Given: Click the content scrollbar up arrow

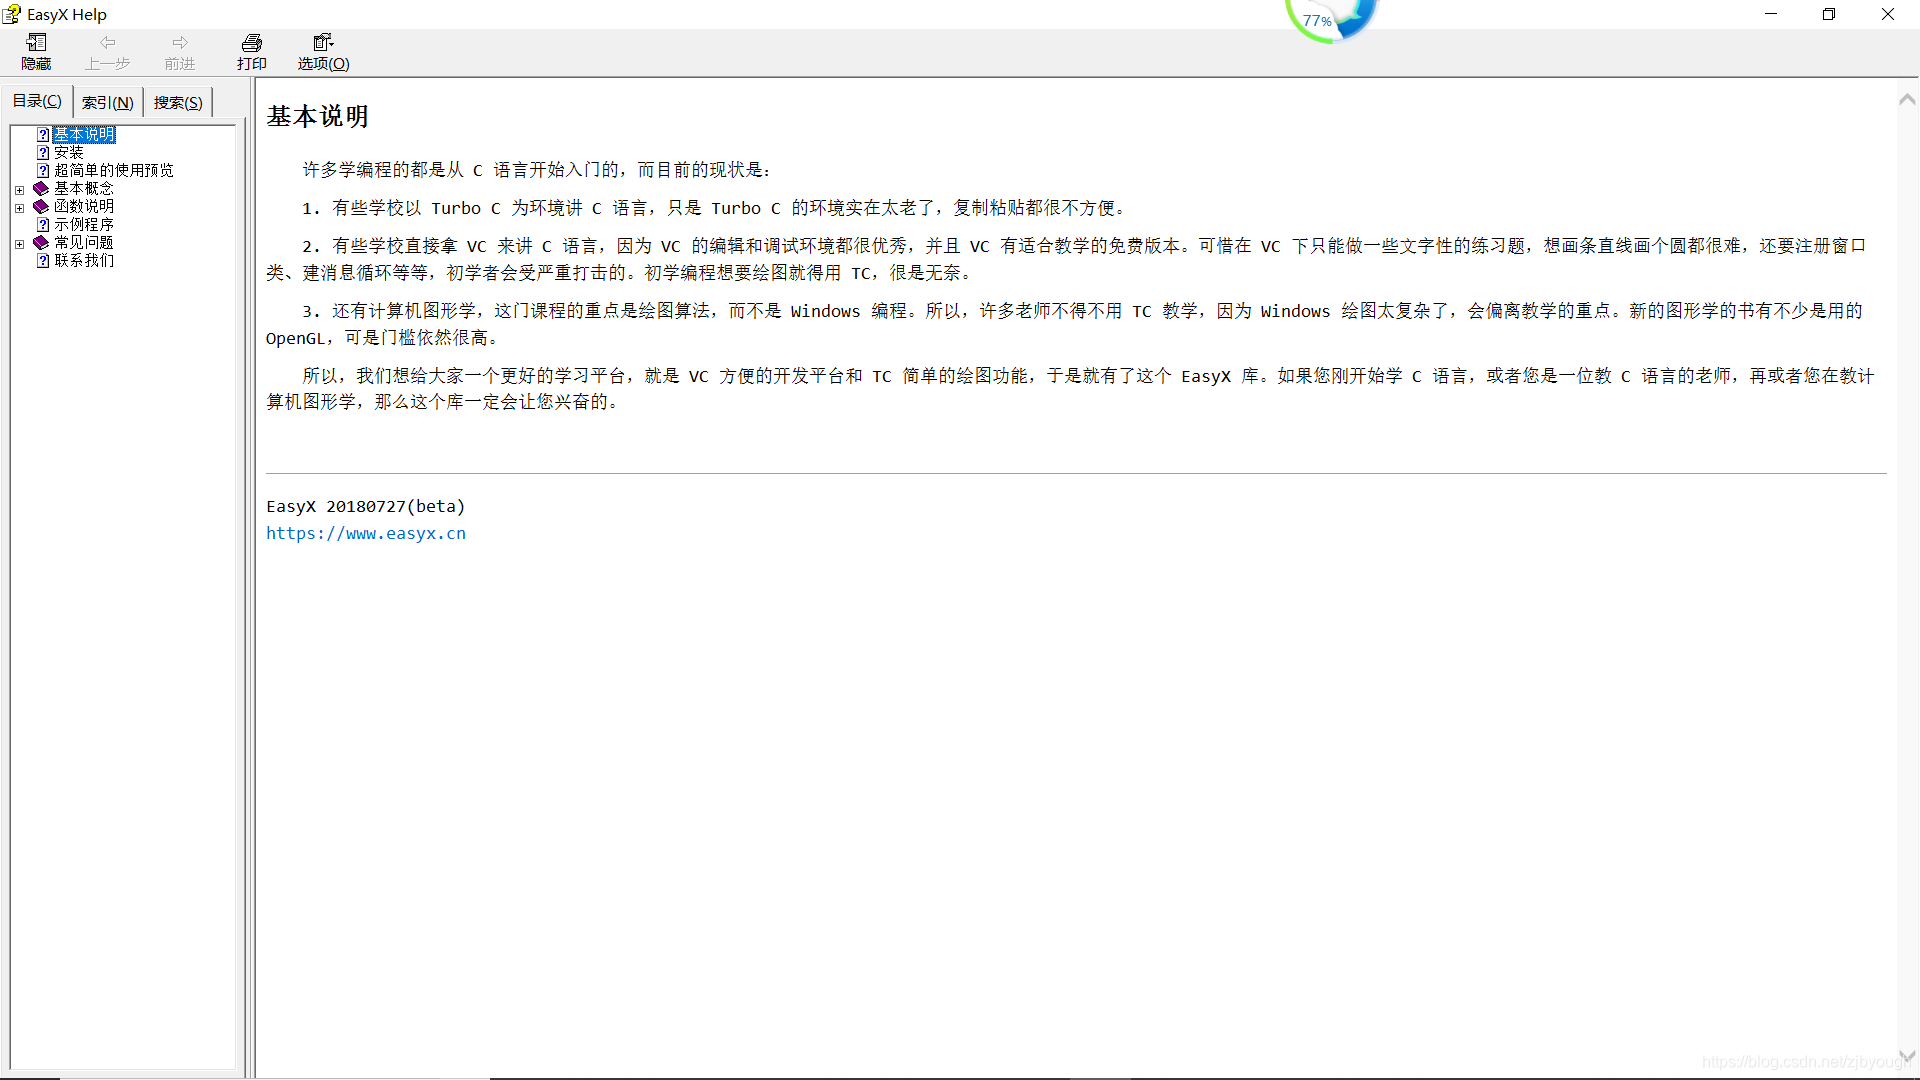Looking at the screenshot, I should (x=1907, y=99).
